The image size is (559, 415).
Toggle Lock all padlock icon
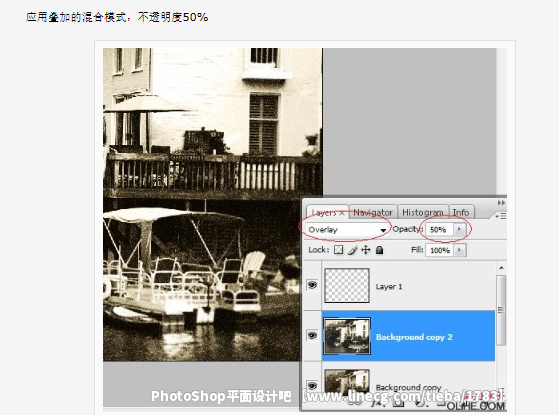click(x=379, y=250)
